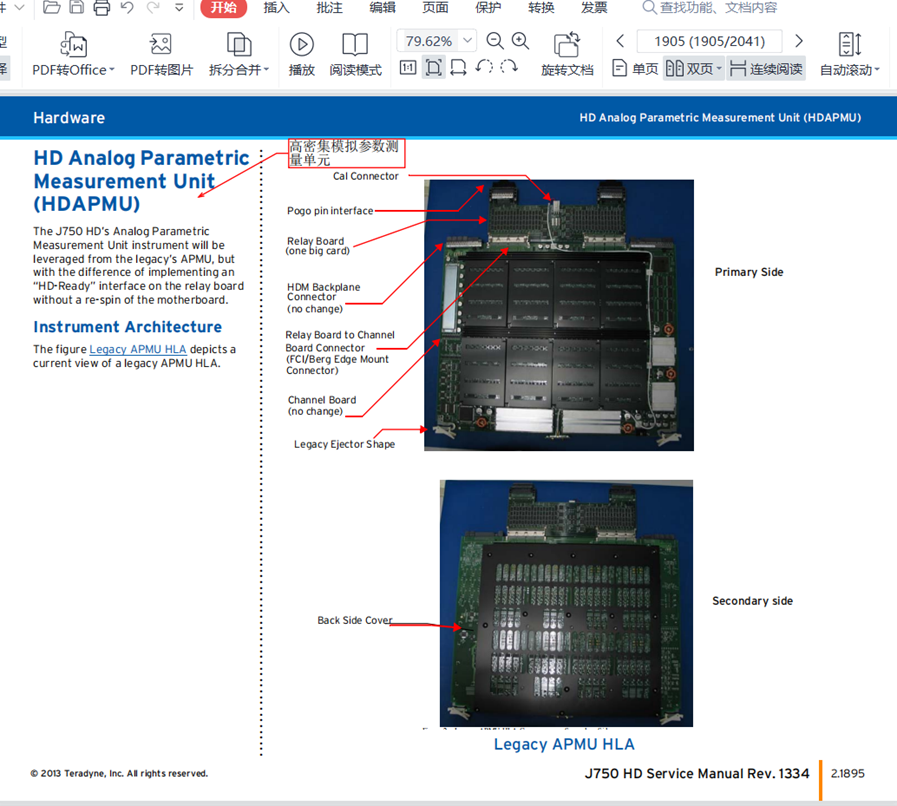The height and width of the screenshot is (806, 897).
Task: Set actual size 1:1 view
Action: point(408,68)
